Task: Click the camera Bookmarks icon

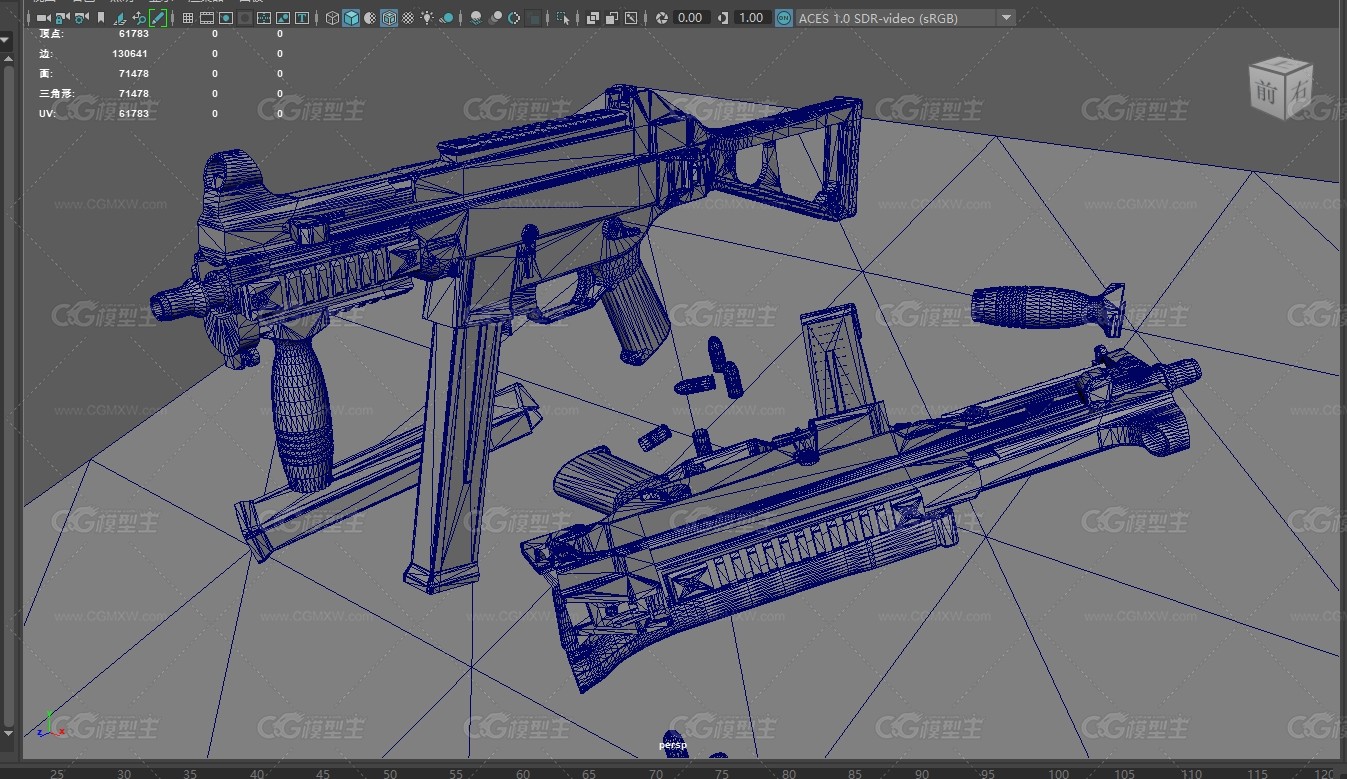Action: [101, 18]
